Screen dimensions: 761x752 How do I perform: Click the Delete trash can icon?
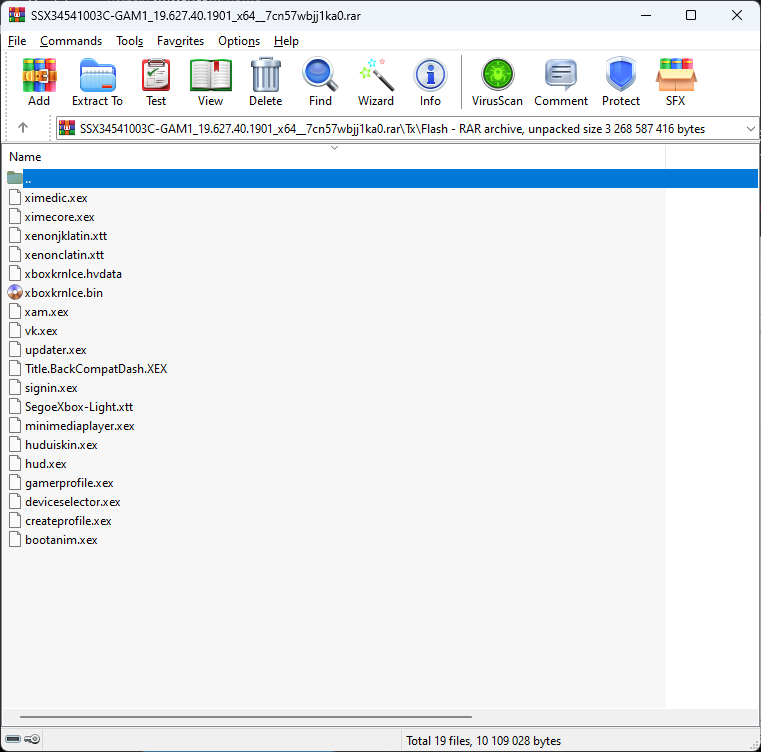[265, 75]
